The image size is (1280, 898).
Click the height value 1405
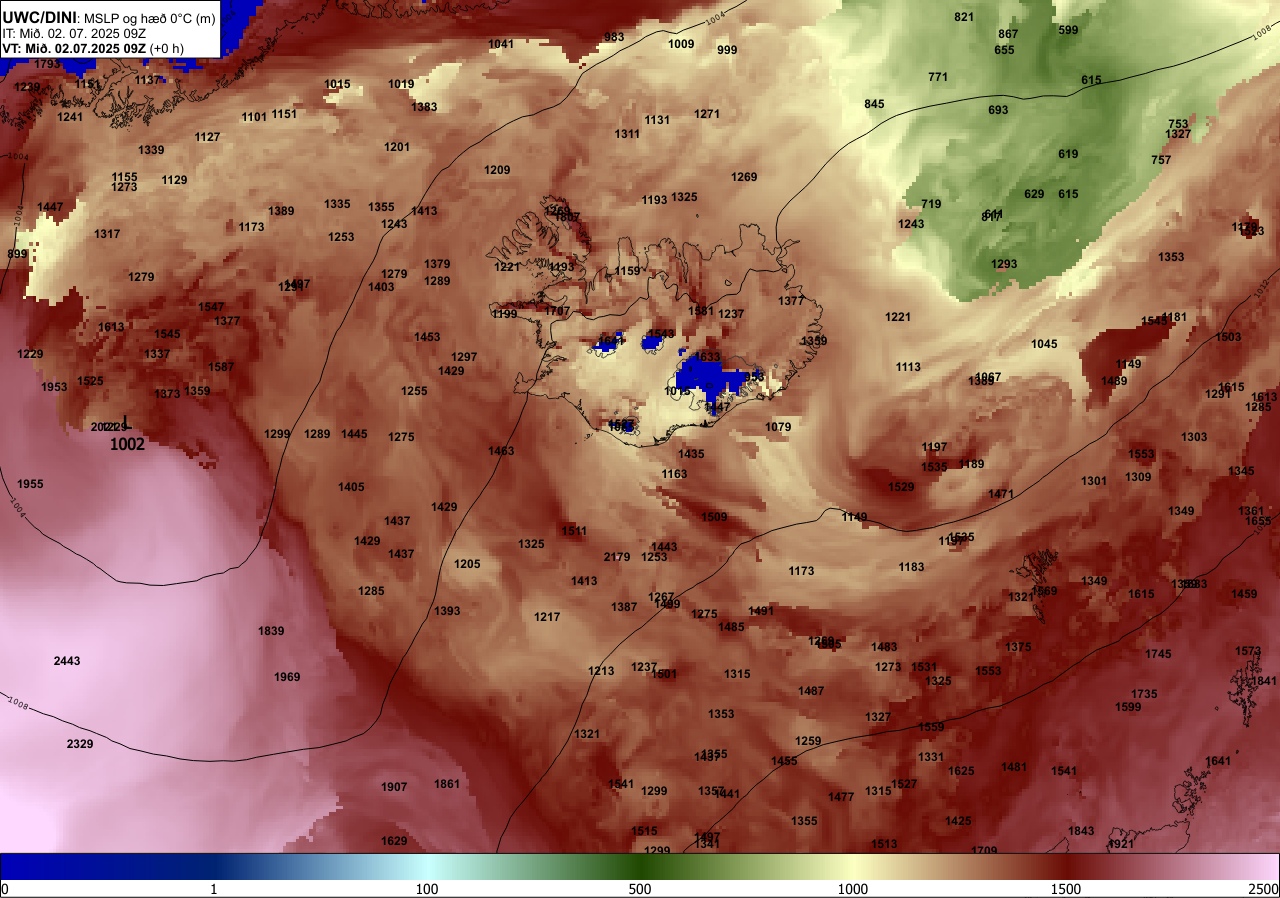[351, 487]
